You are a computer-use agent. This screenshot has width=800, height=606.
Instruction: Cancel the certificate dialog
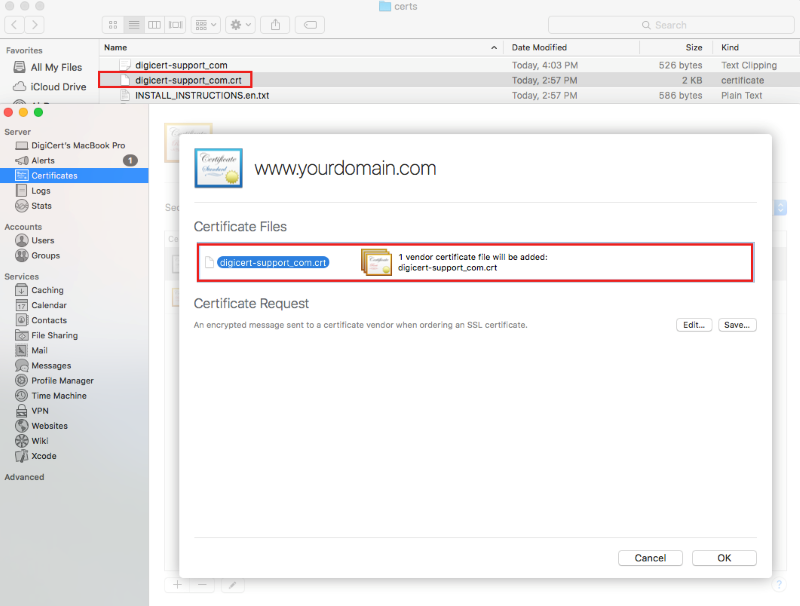click(650, 558)
